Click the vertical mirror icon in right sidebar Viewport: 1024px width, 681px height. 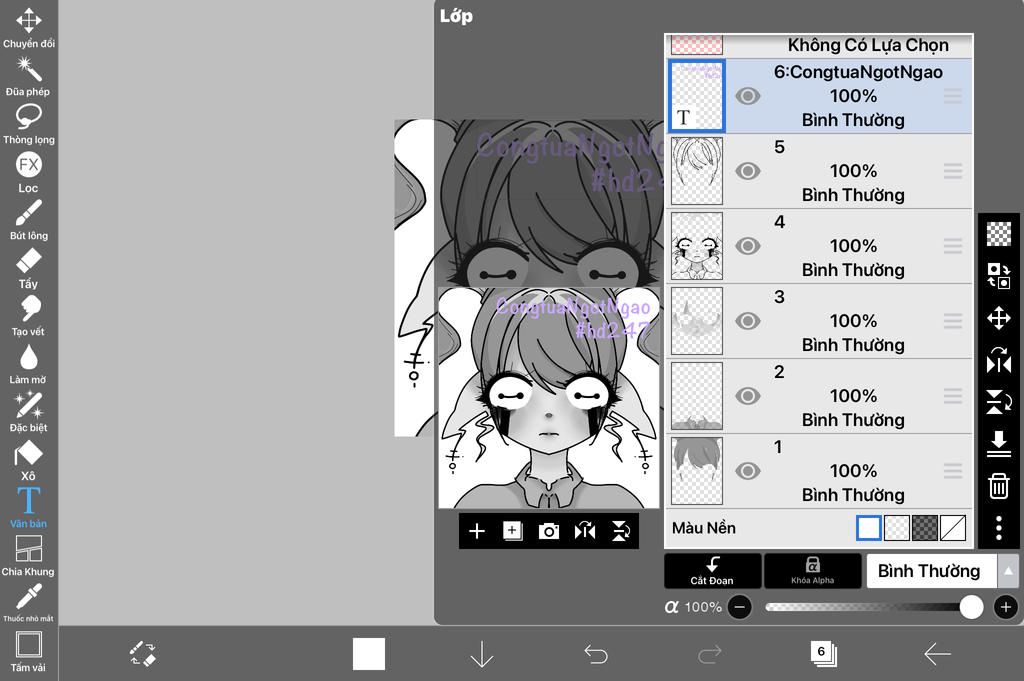pos(999,402)
